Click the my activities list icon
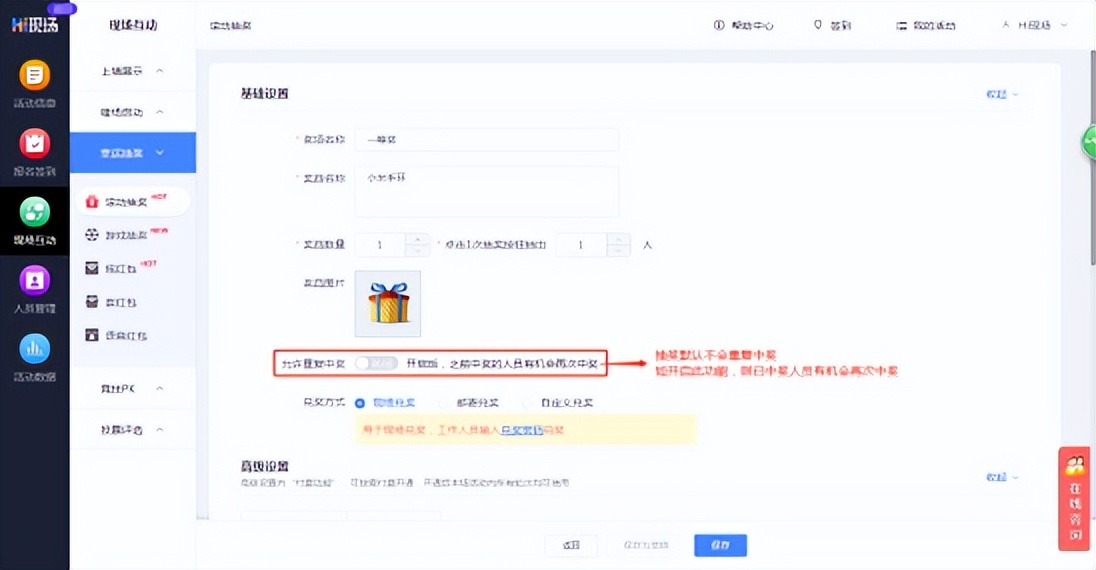 click(902, 26)
